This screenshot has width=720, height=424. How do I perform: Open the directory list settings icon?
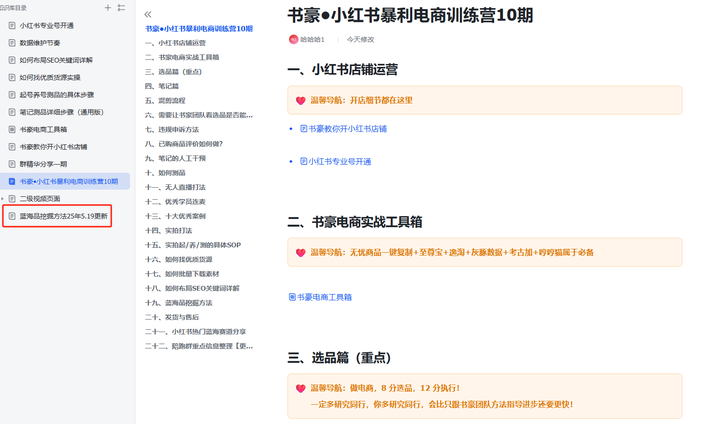click(121, 7)
